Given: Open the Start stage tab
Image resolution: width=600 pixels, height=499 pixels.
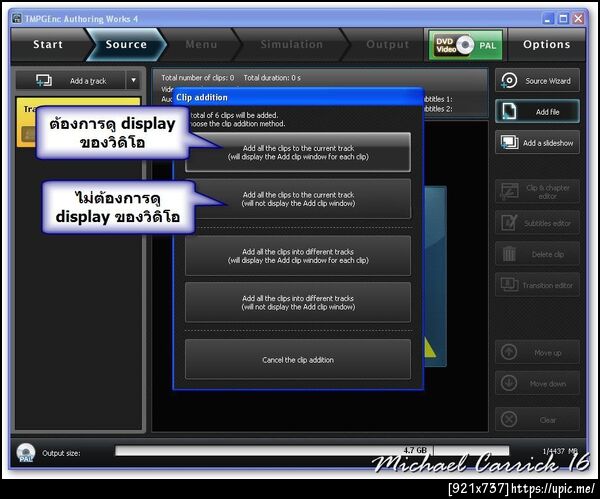Looking at the screenshot, I should pyautogui.click(x=48, y=44).
